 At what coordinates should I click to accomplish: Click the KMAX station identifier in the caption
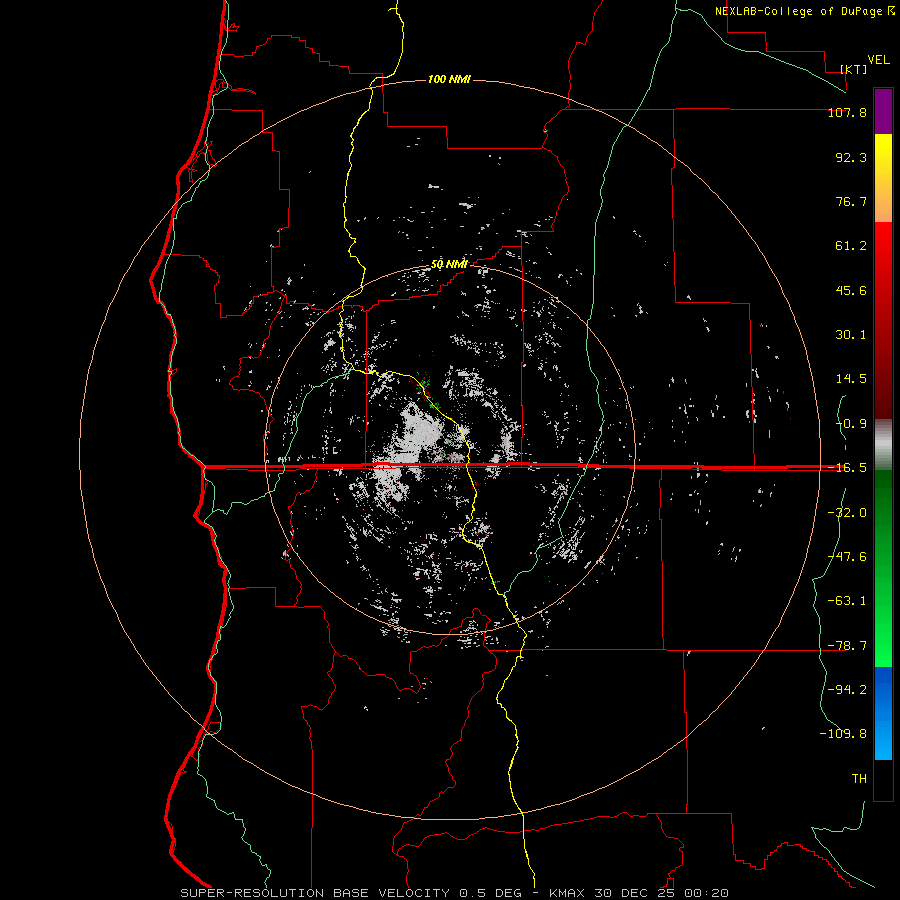(567, 893)
